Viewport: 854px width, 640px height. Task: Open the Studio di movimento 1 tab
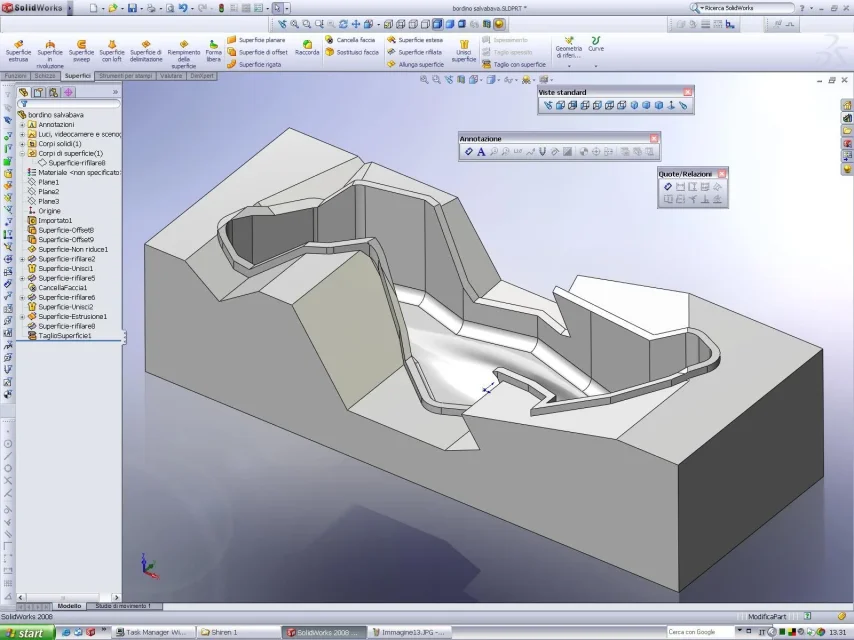click(123, 606)
